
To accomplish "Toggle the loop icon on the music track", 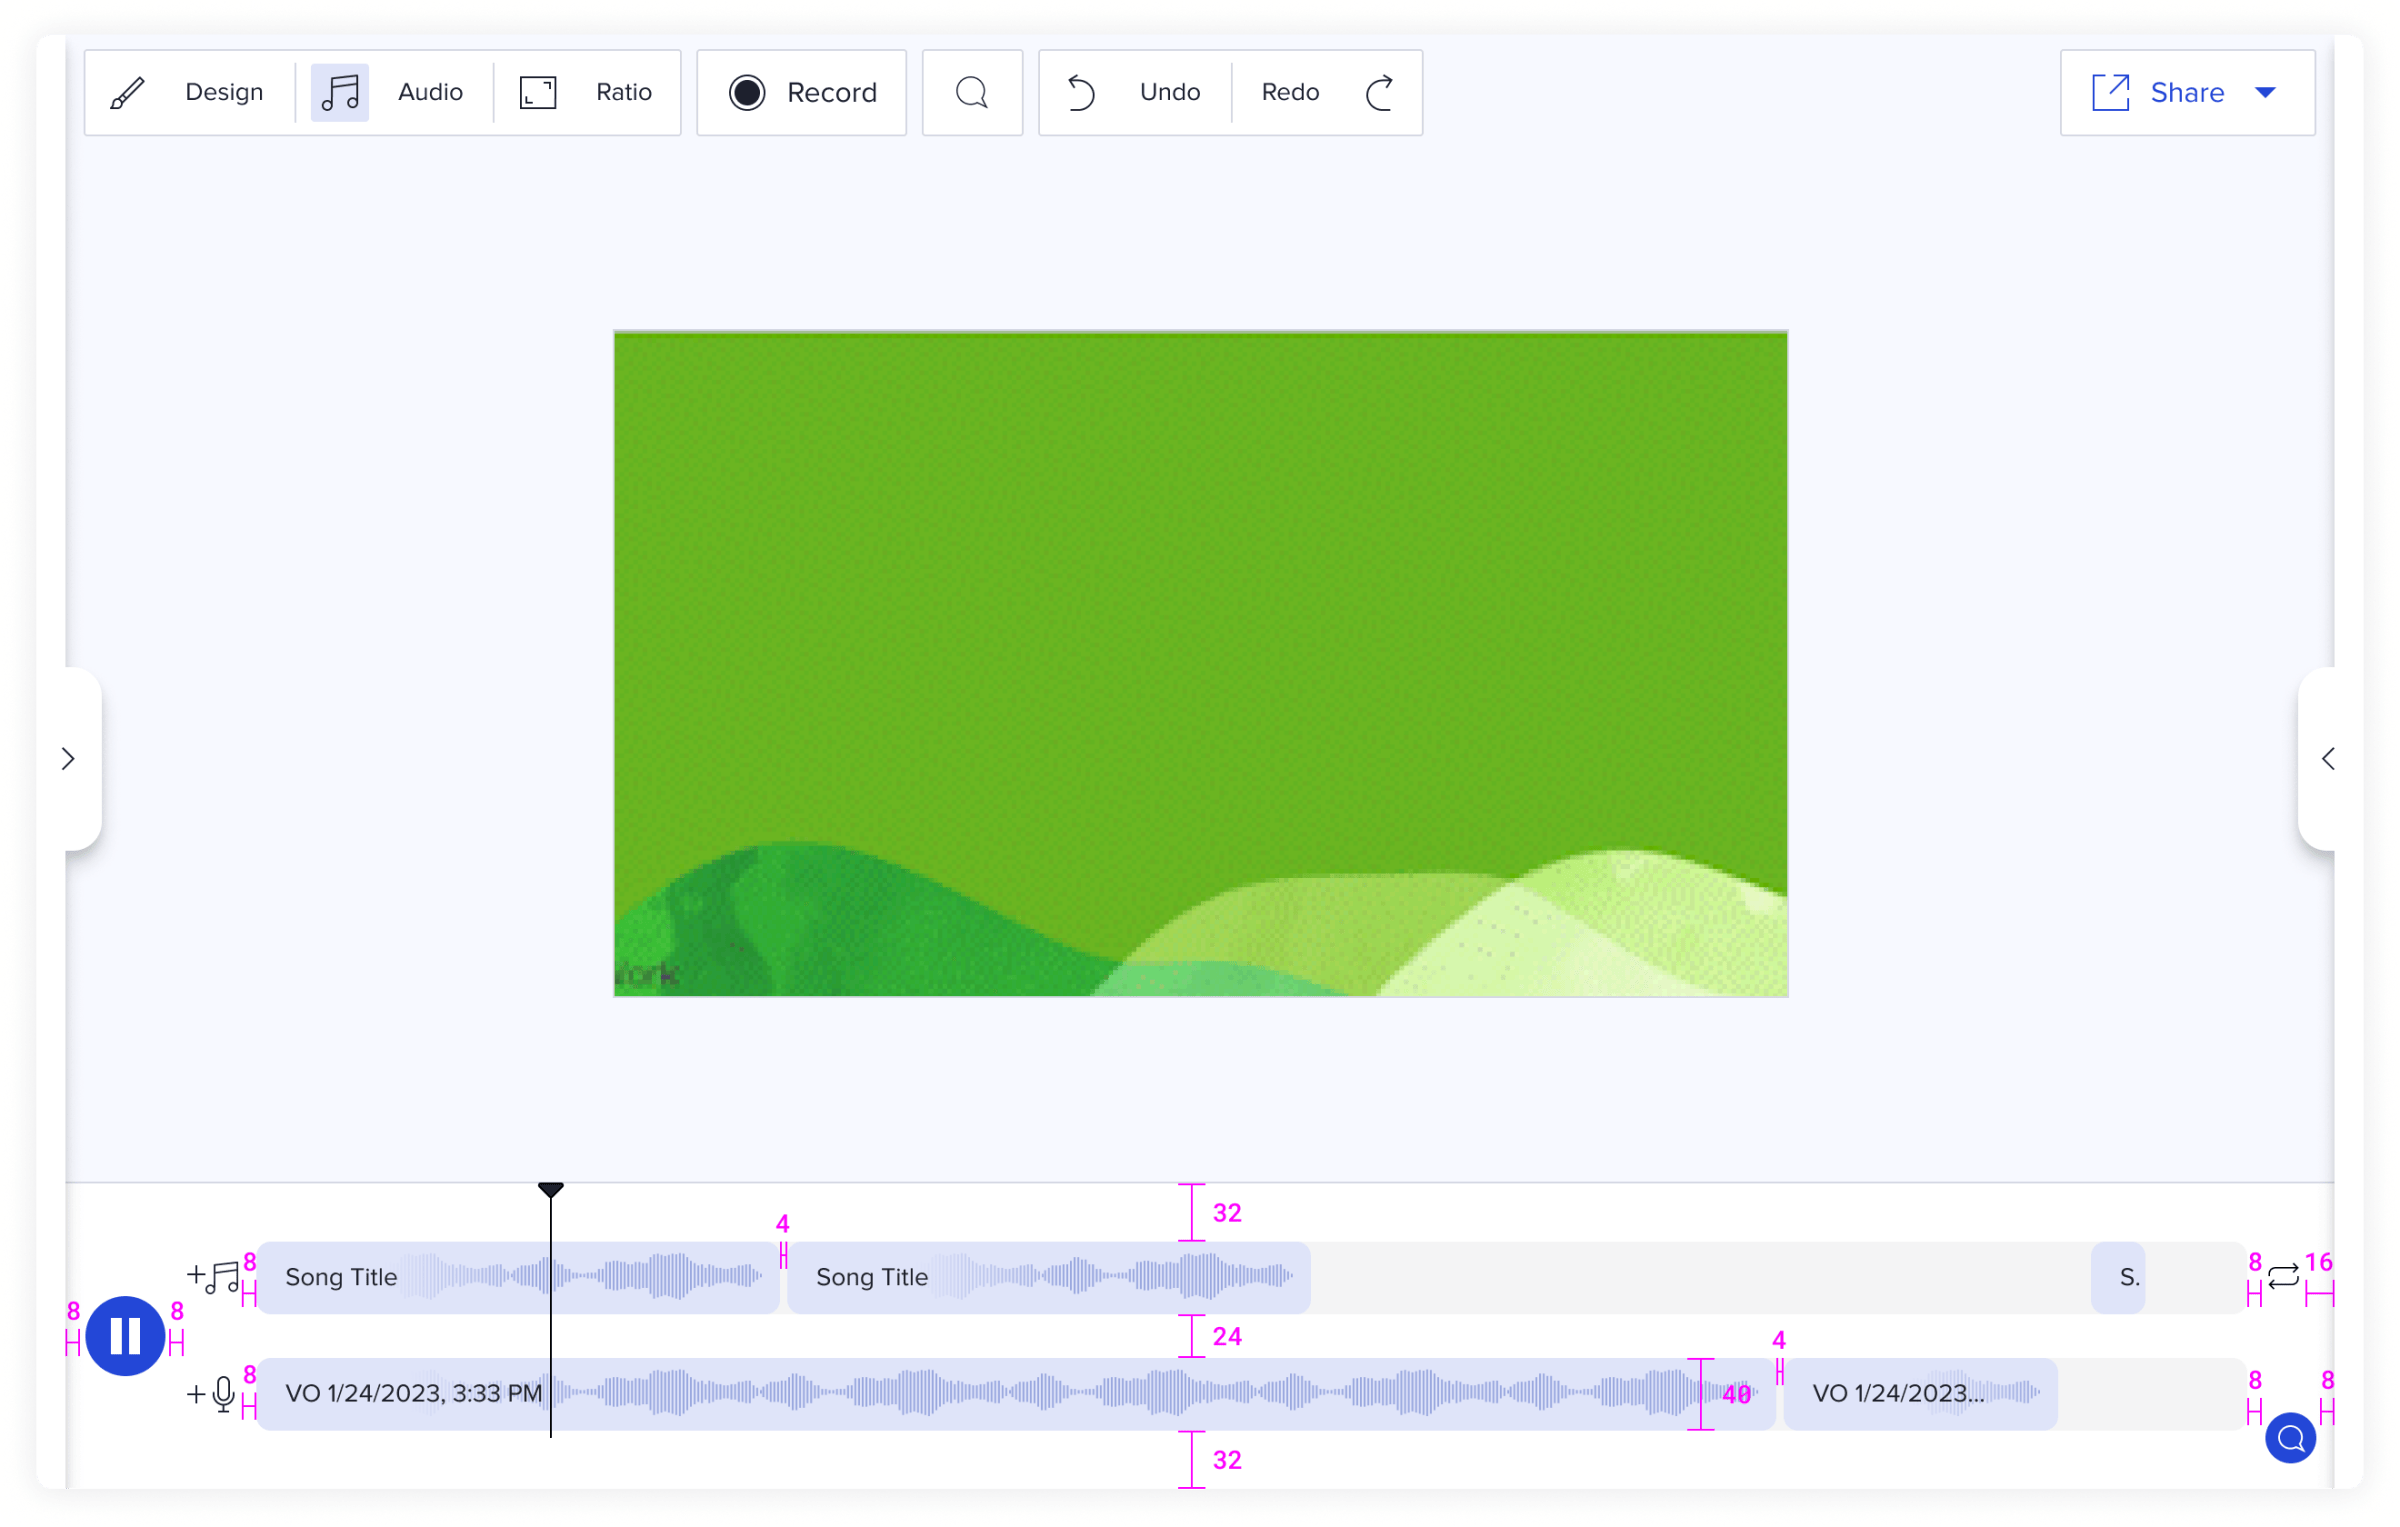I will pyautogui.click(x=2283, y=1277).
